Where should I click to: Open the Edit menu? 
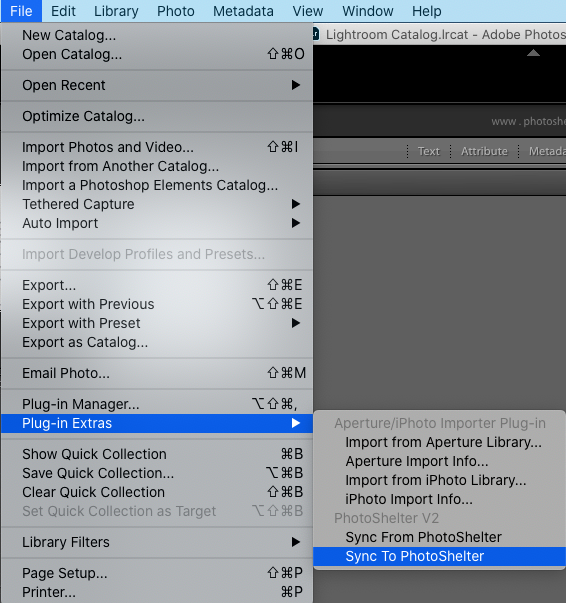coord(63,11)
